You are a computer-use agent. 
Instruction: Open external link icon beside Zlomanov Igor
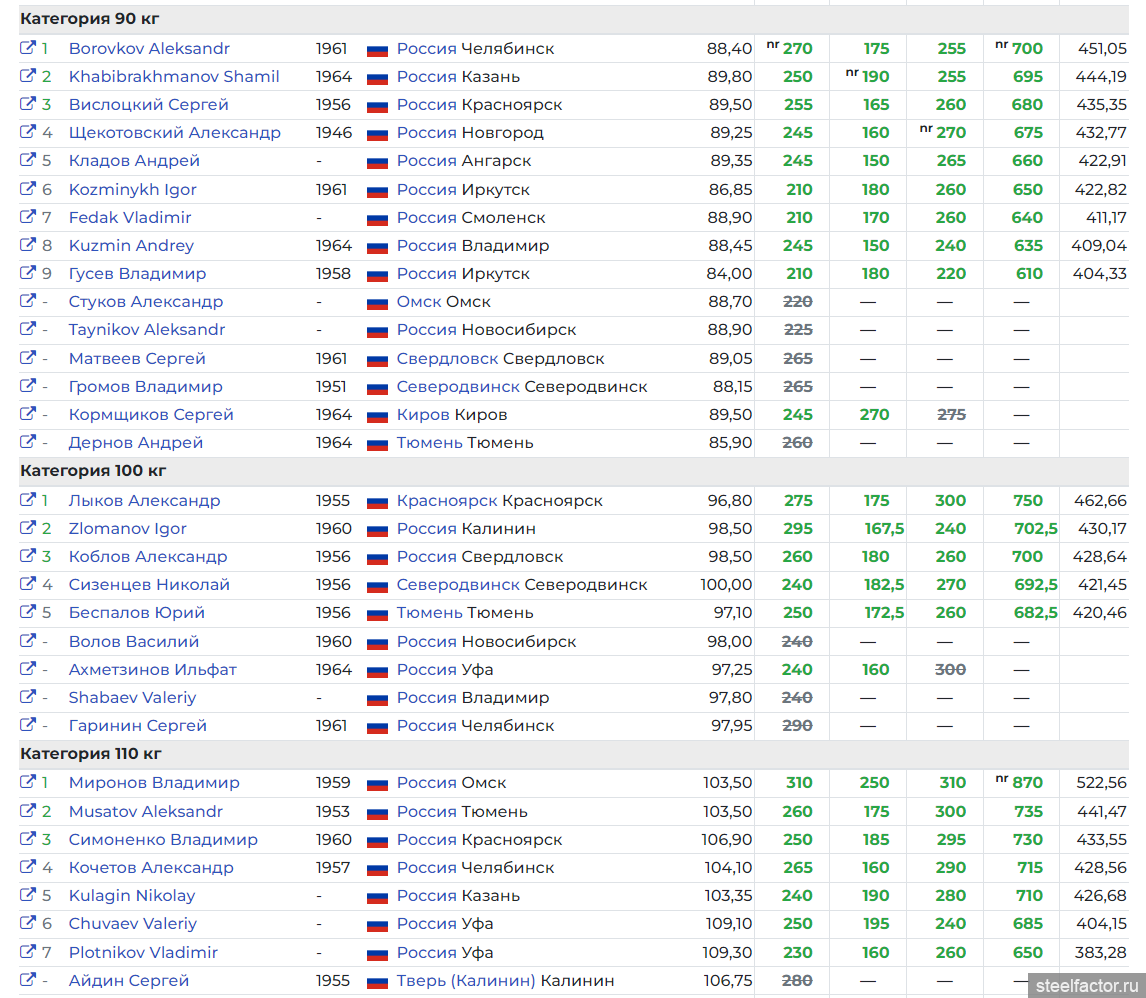28,528
